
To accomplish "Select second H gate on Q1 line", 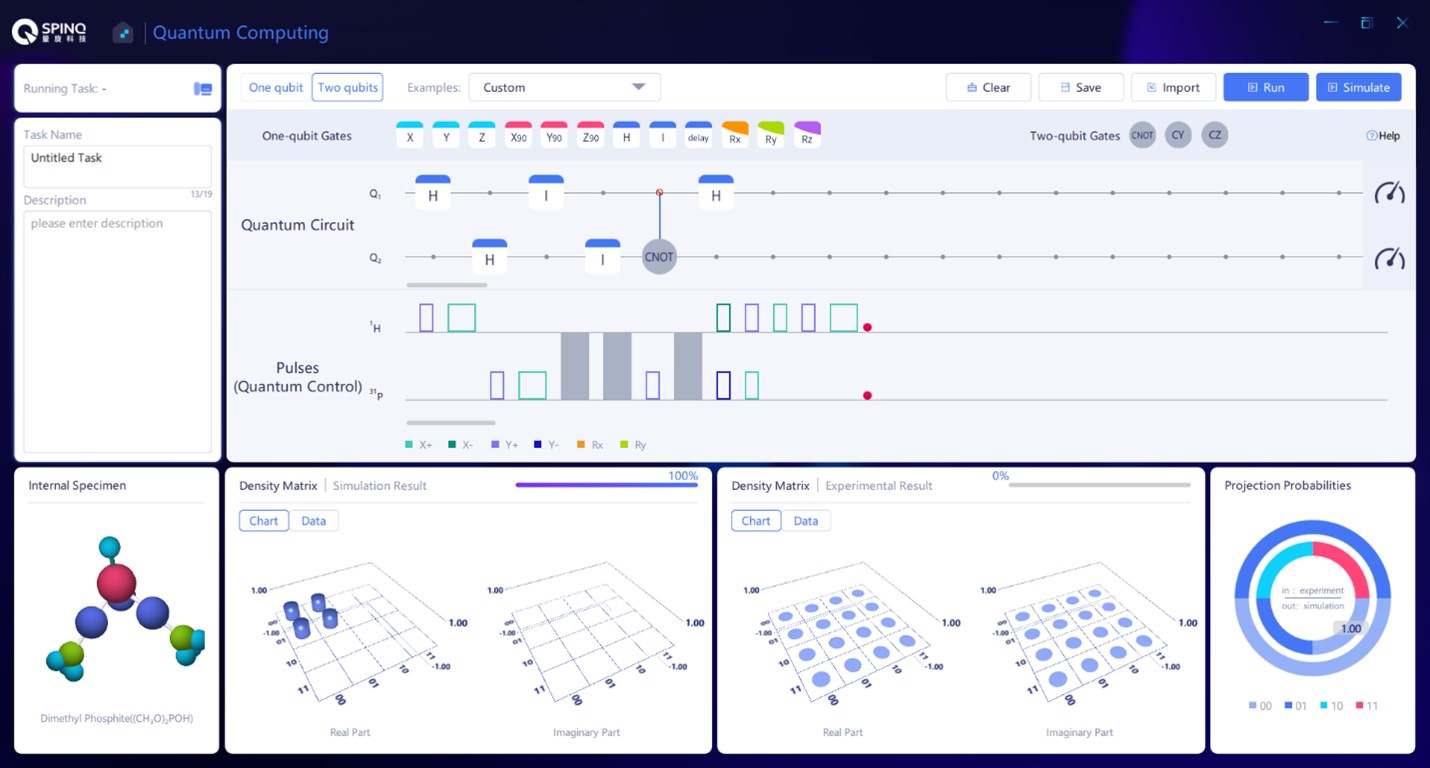I will tap(716, 193).
